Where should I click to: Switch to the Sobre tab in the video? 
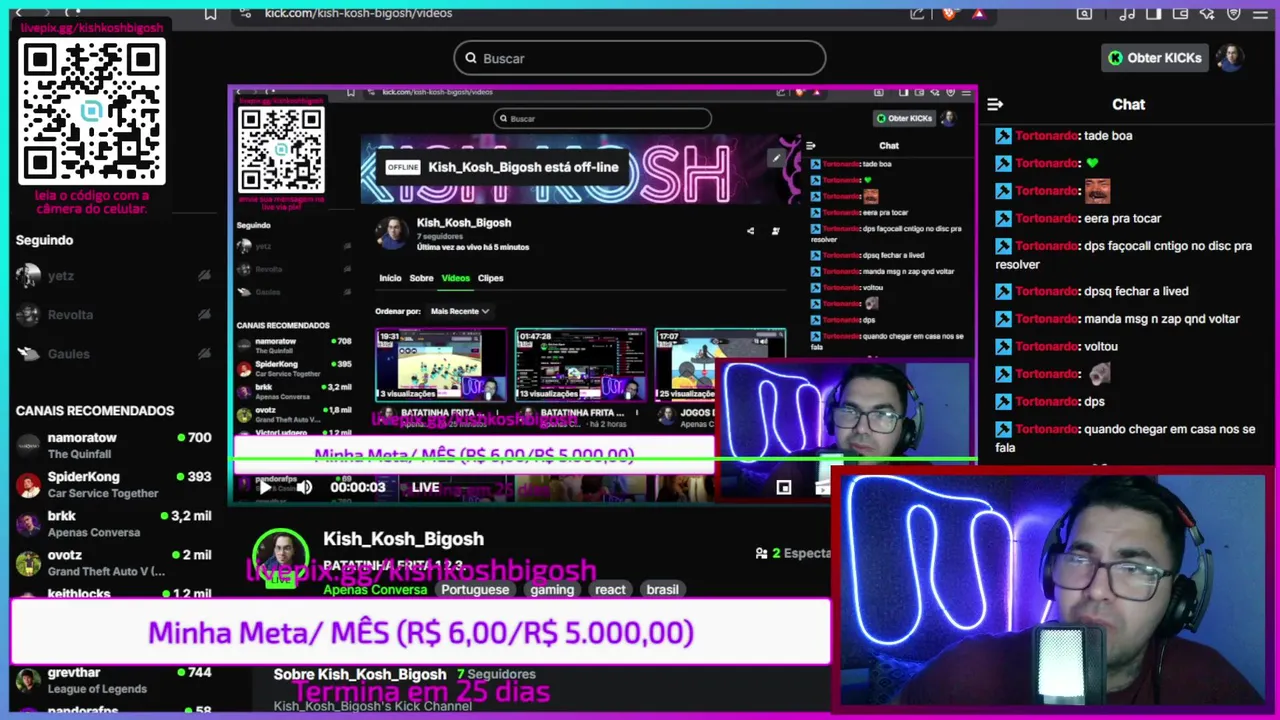click(421, 278)
